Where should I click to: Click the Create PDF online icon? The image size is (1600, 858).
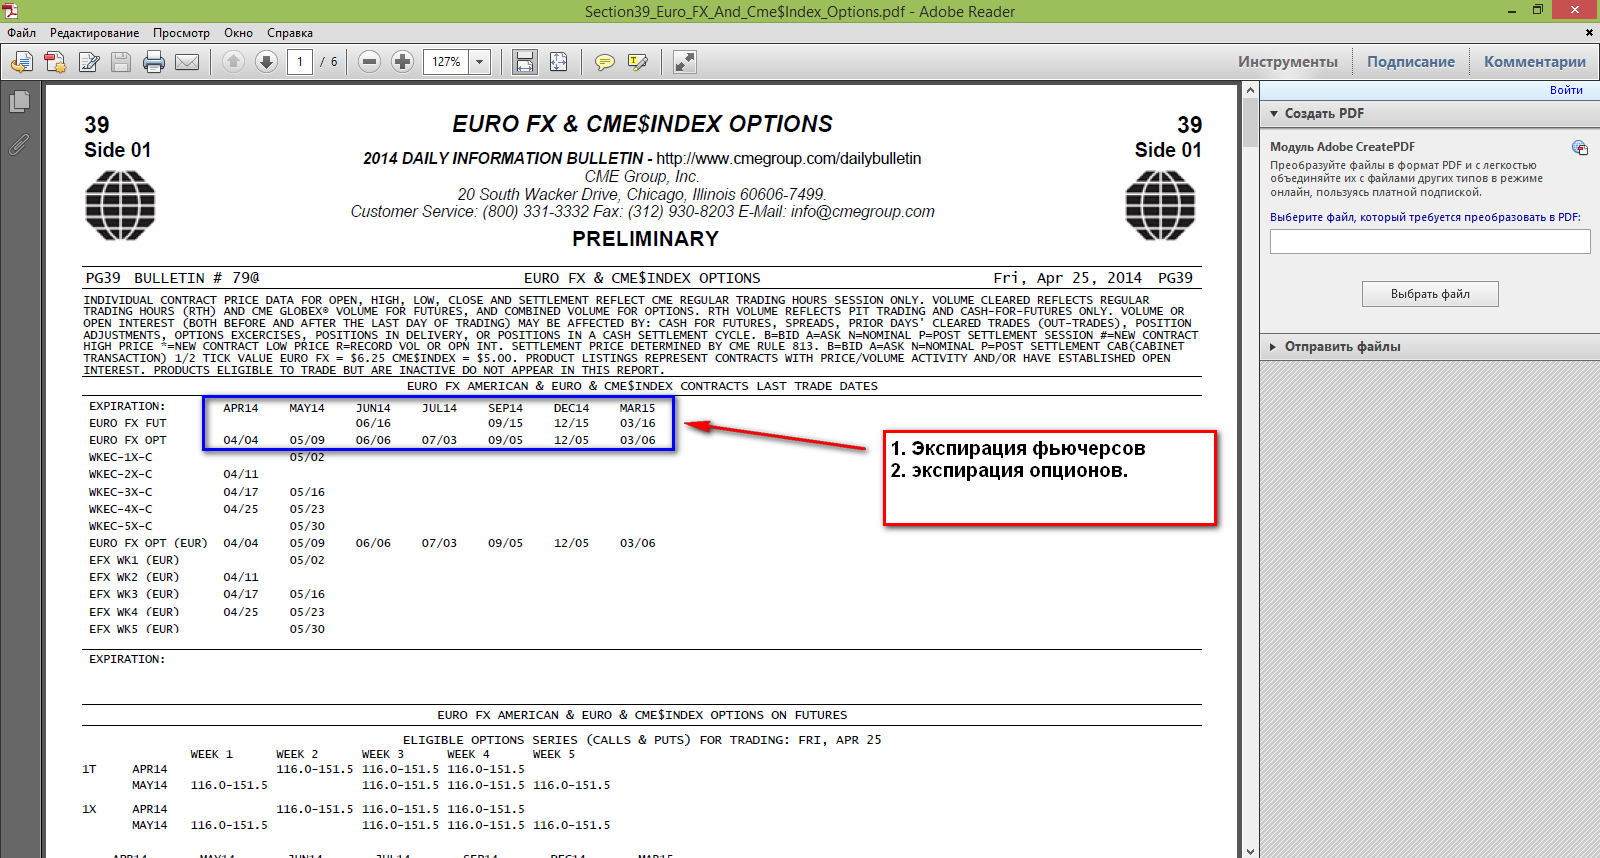[x=55, y=62]
